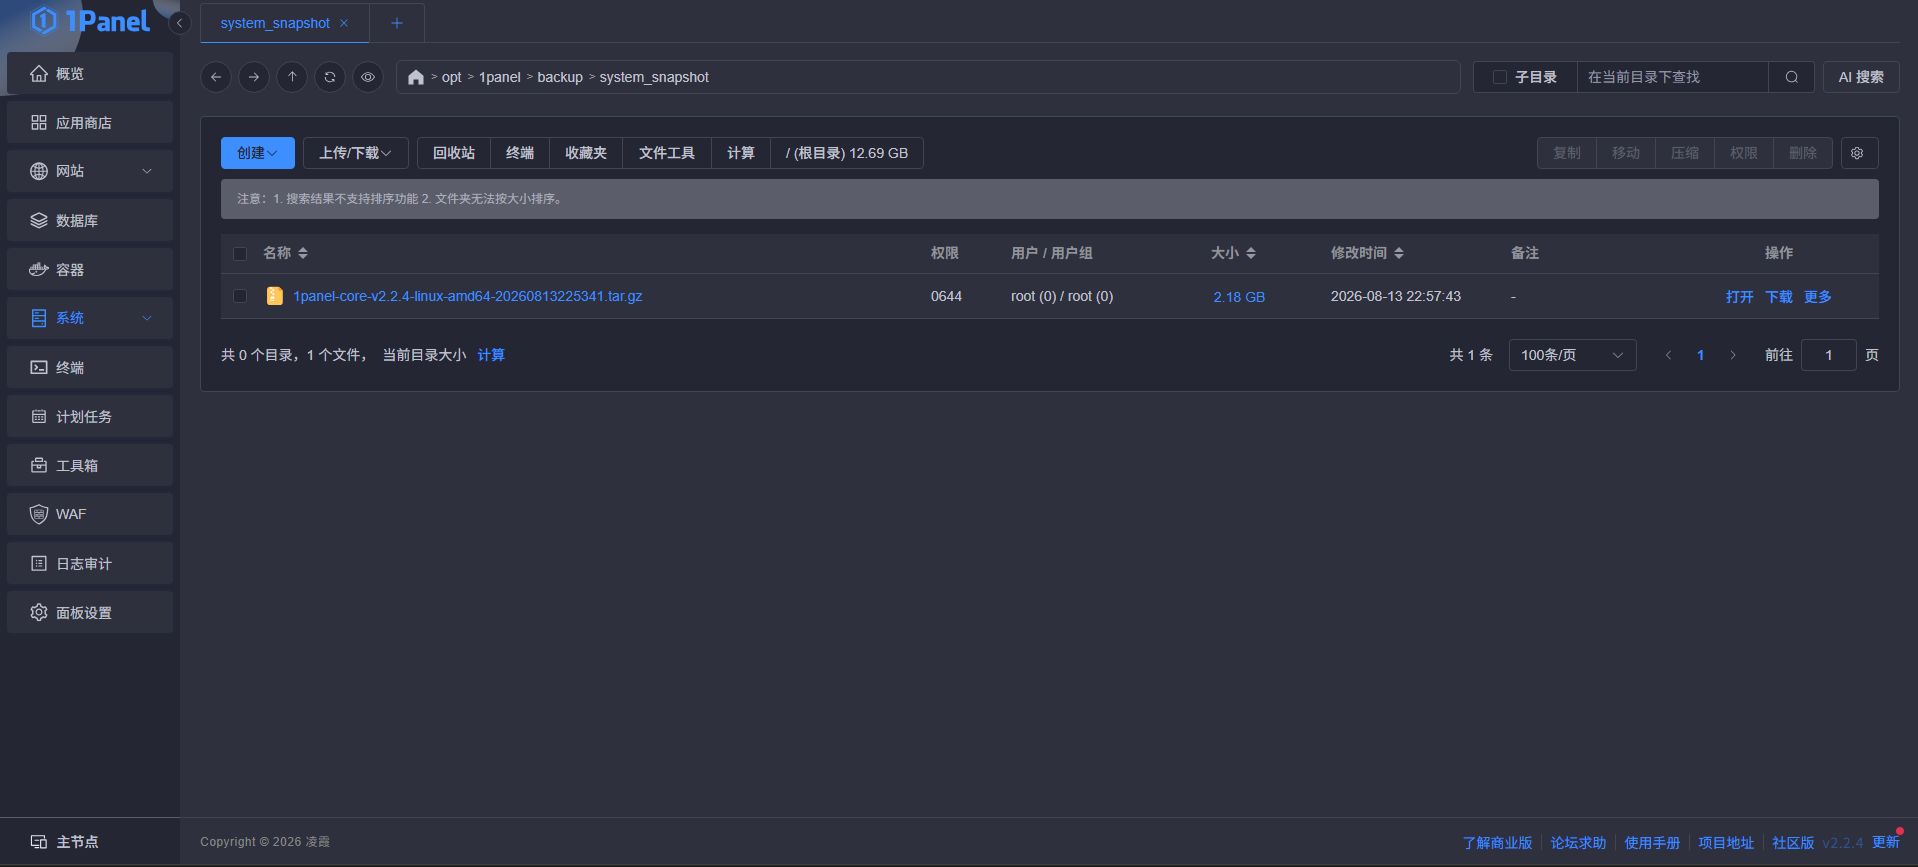
Task: Check the select-all files checkbox
Action: (x=240, y=253)
